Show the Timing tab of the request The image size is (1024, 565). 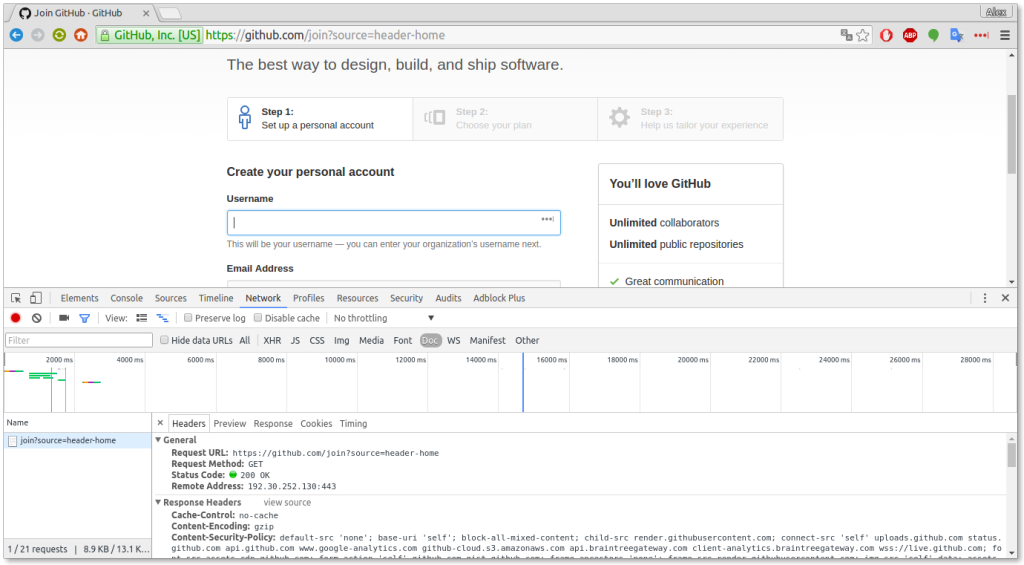click(x=353, y=423)
